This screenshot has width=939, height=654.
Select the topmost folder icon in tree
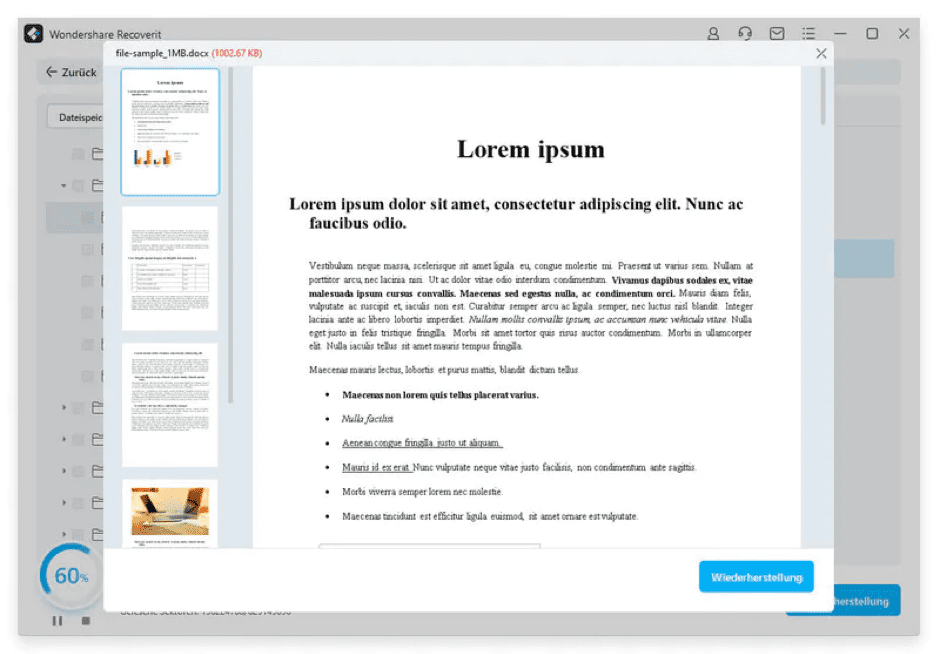[x=97, y=154]
